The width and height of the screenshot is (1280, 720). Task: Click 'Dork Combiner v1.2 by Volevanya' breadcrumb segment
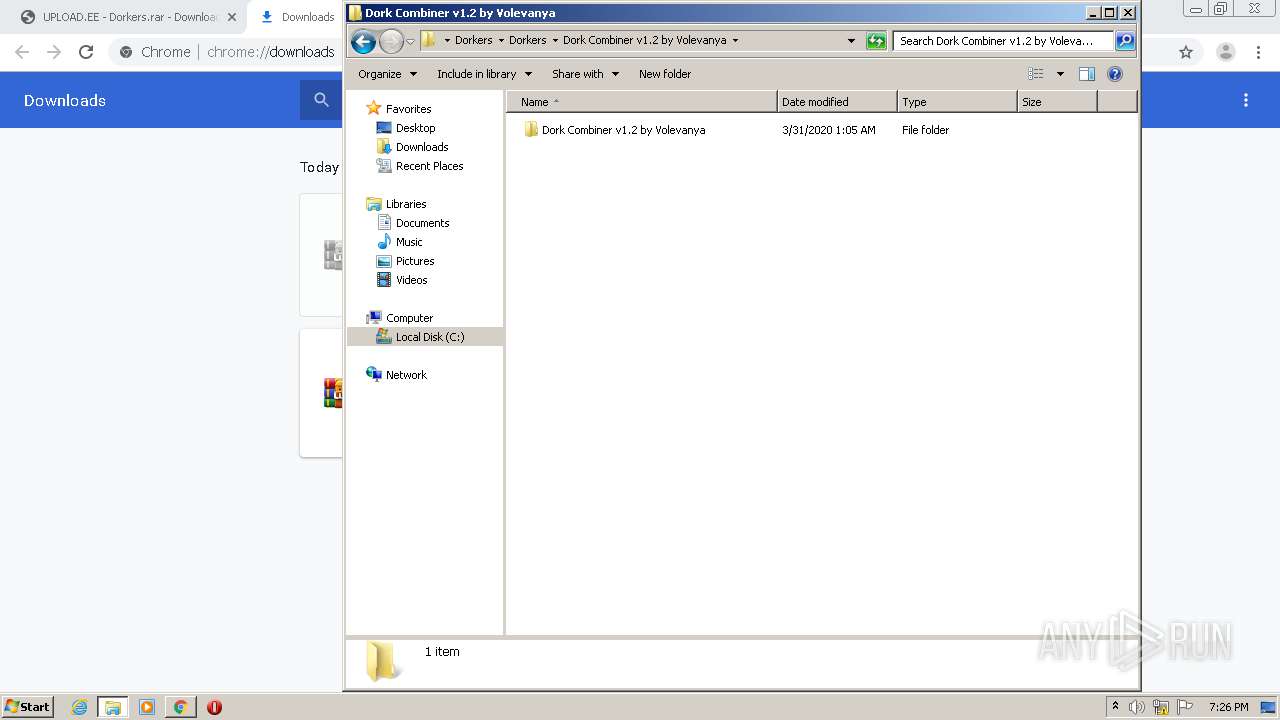tap(645, 40)
